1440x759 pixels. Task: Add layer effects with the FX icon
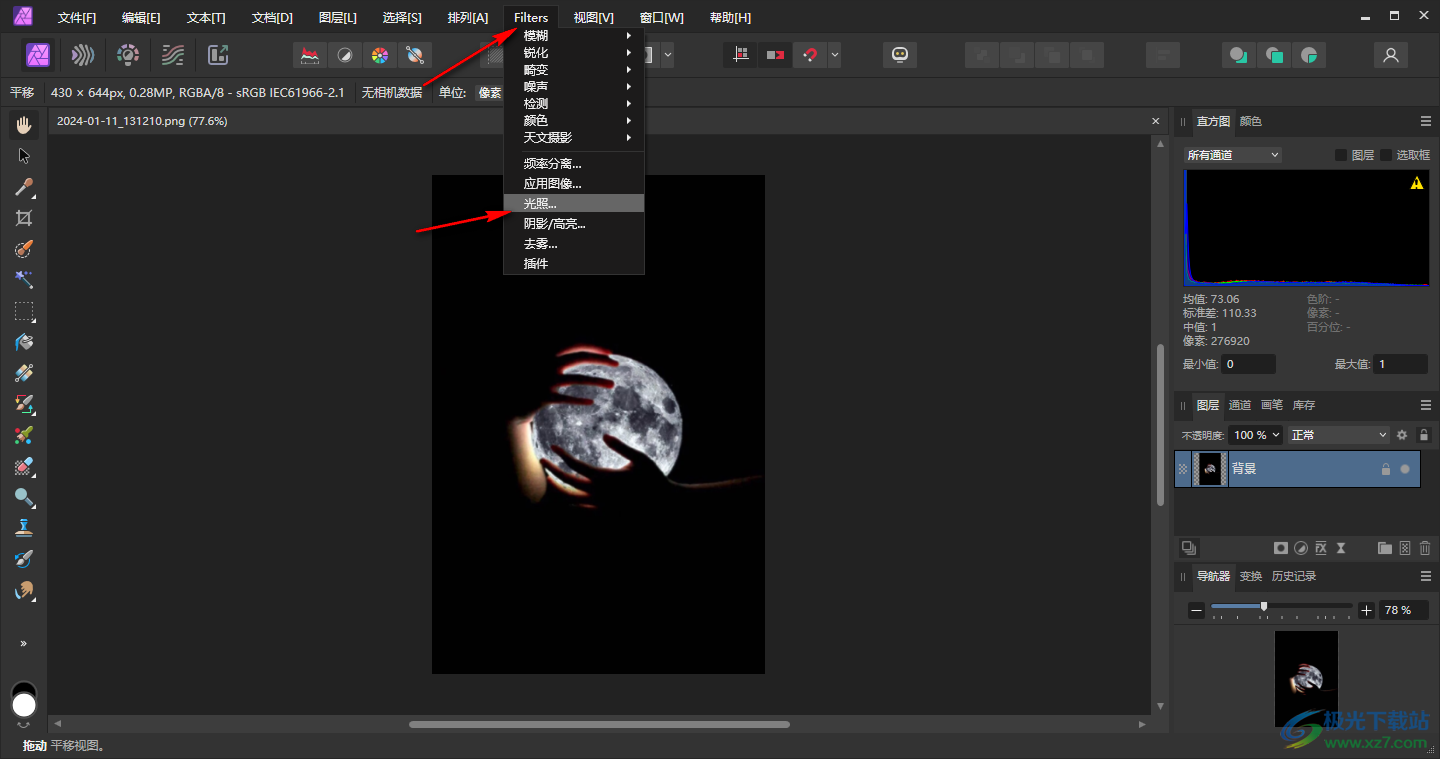click(1321, 548)
